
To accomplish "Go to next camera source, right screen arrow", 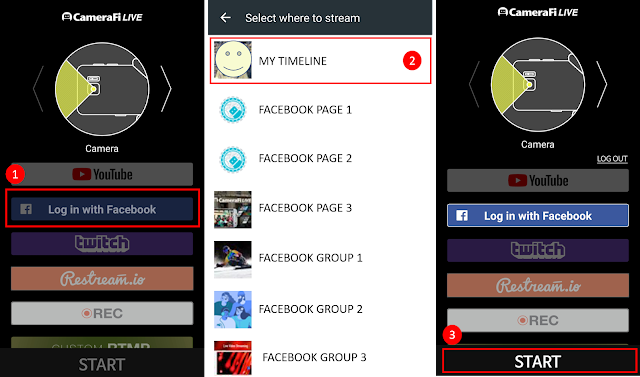I will 602,84.
